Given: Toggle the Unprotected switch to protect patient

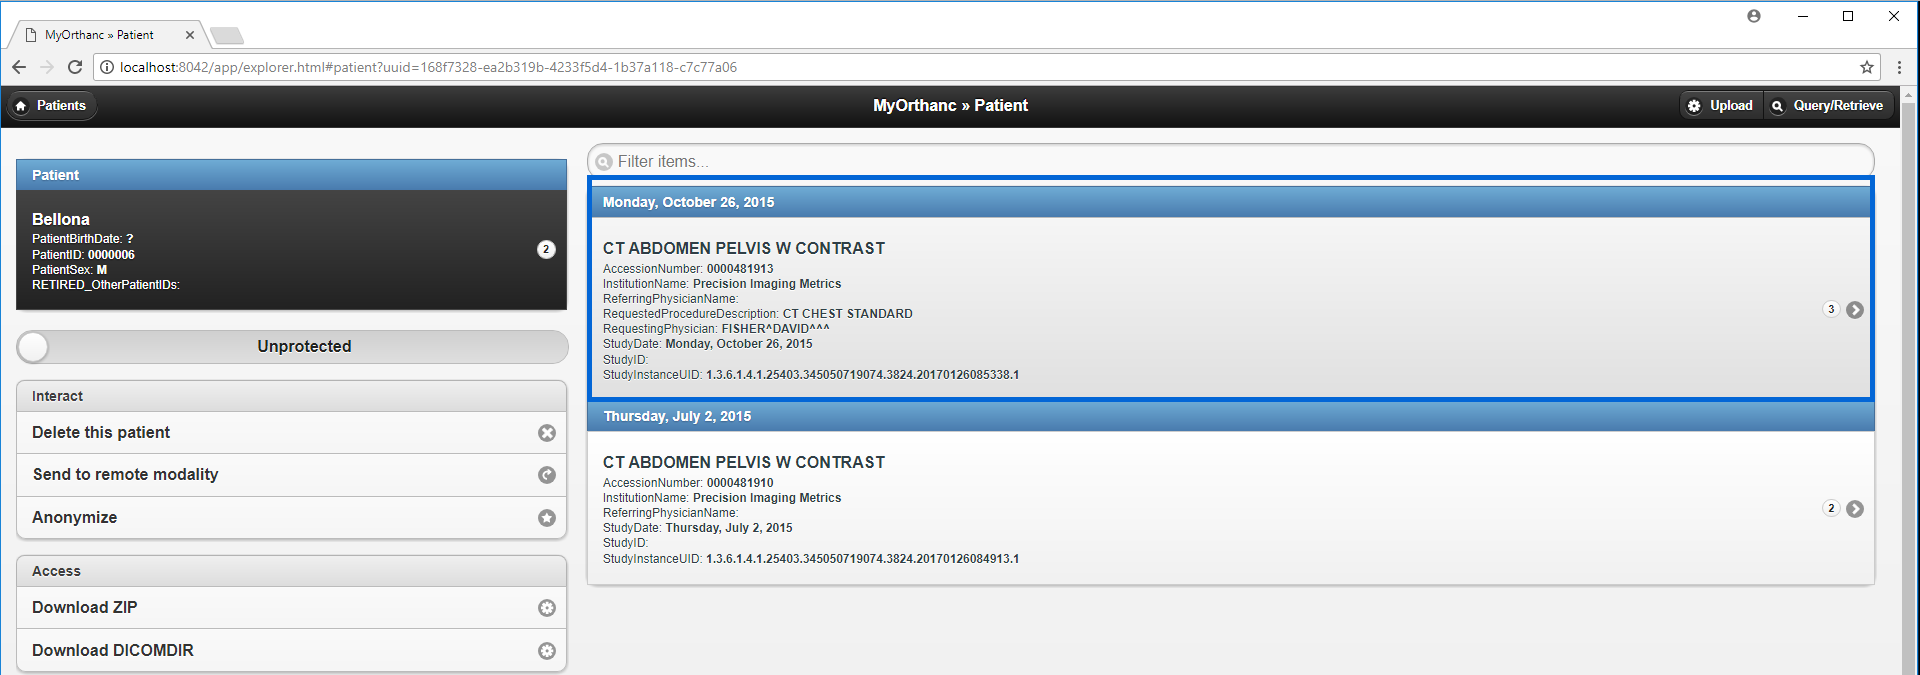Looking at the screenshot, I should click(x=34, y=347).
